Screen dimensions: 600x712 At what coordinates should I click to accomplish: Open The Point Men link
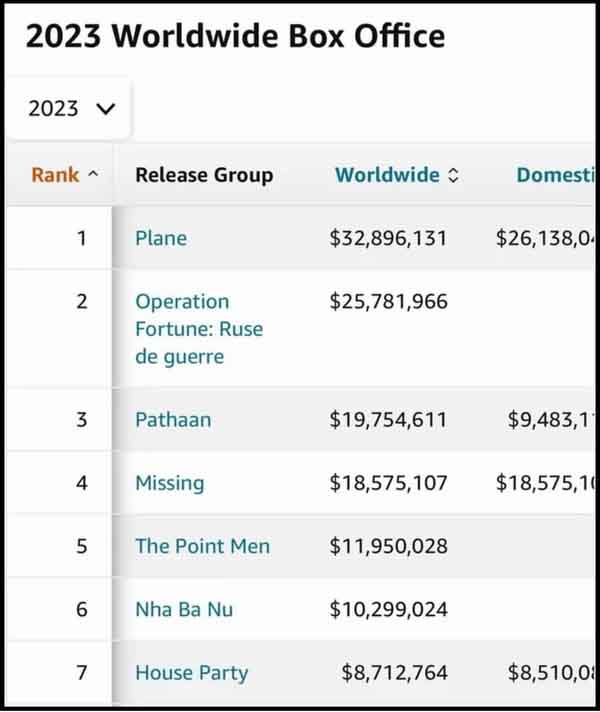coord(202,546)
